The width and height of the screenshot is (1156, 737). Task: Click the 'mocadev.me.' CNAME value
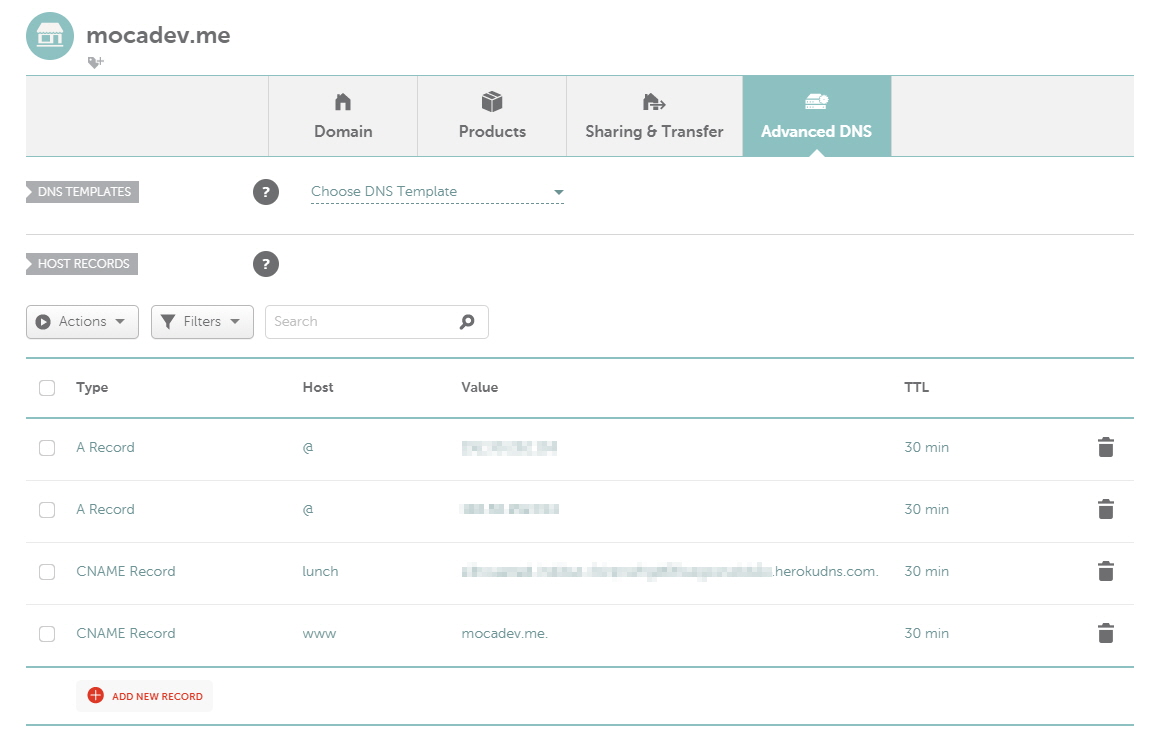click(505, 633)
